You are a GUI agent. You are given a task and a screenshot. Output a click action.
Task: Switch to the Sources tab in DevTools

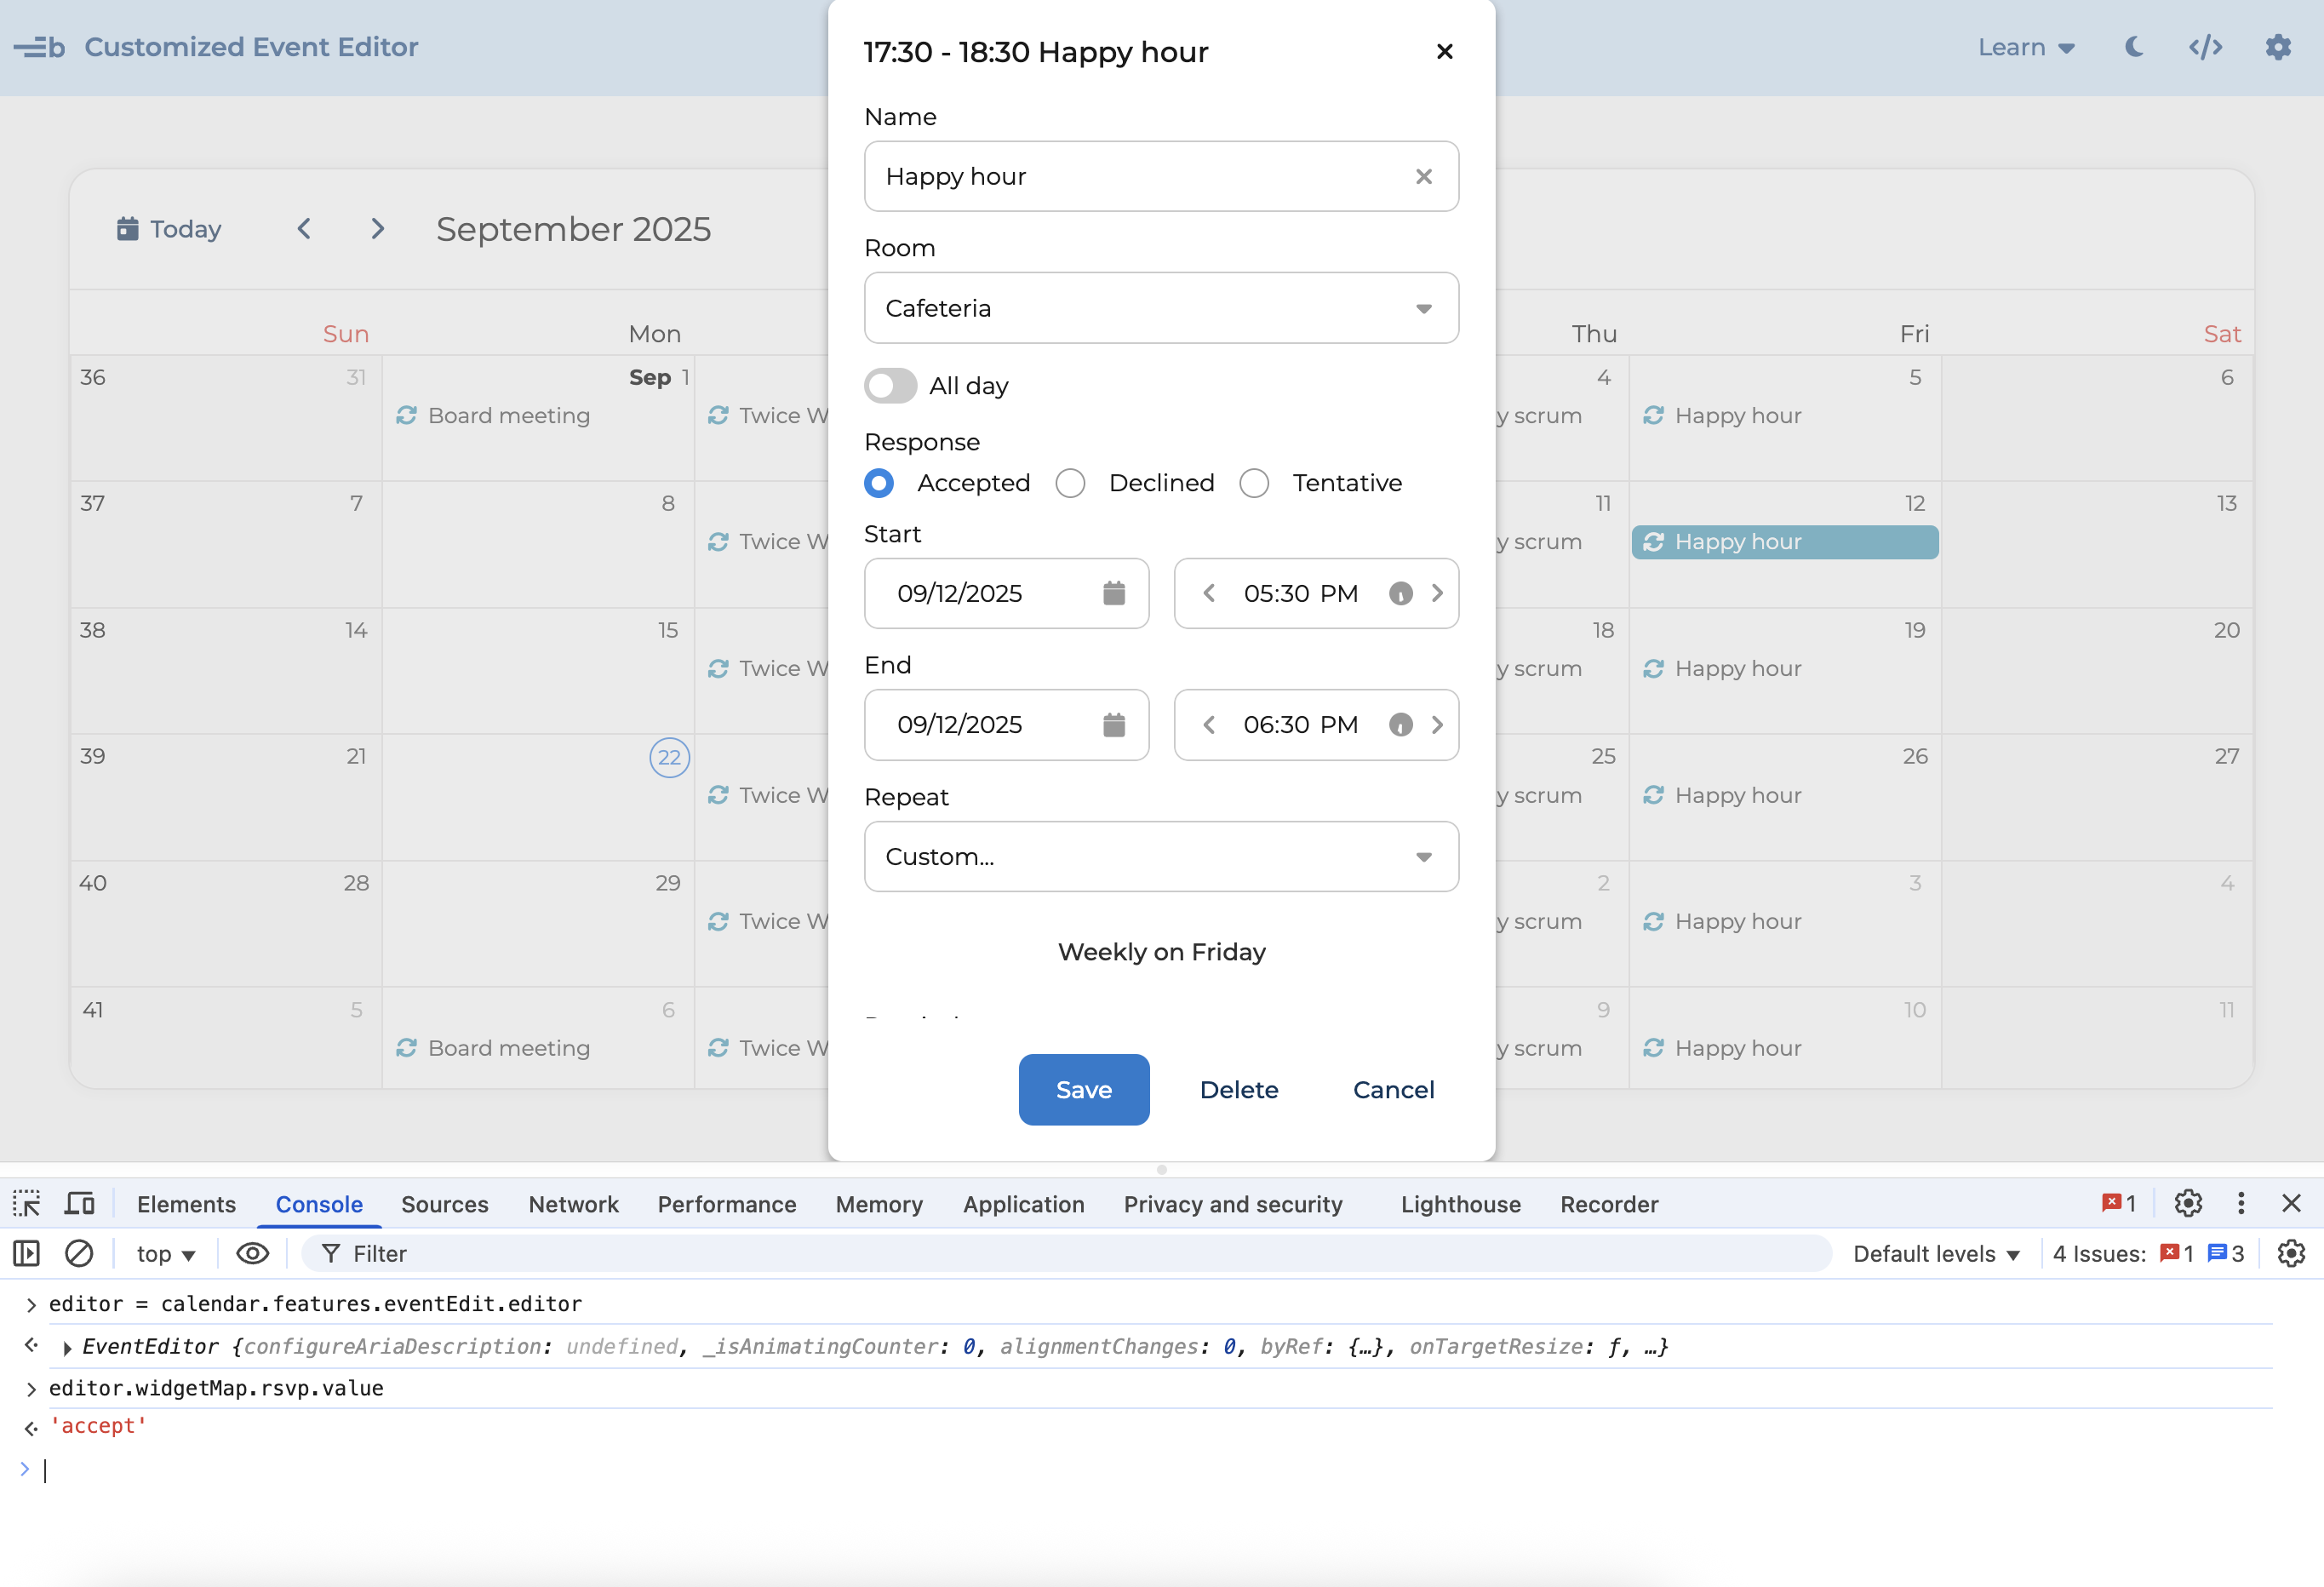[444, 1204]
